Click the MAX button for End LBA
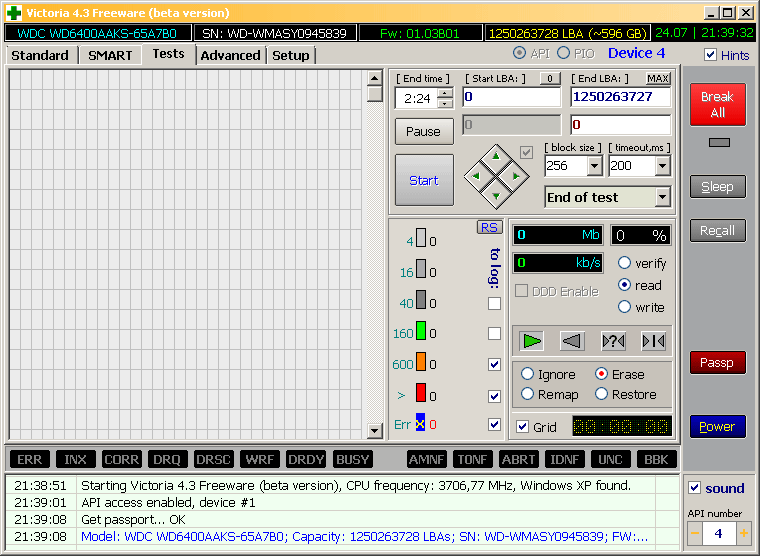The height and width of the screenshot is (556, 760). point(658,78)
